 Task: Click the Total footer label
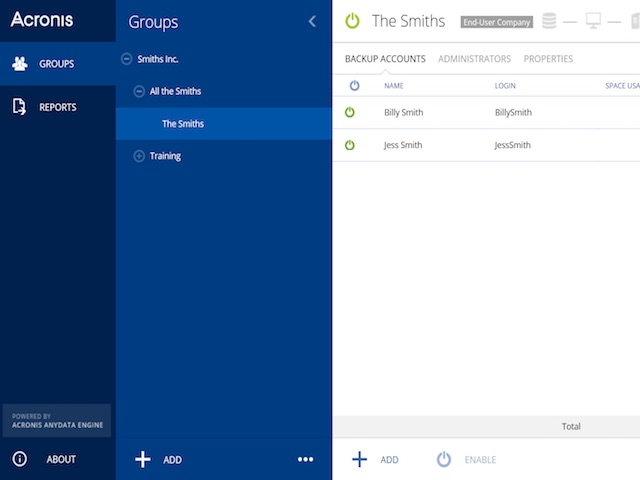pyautogui.click(x=571, y=427)
